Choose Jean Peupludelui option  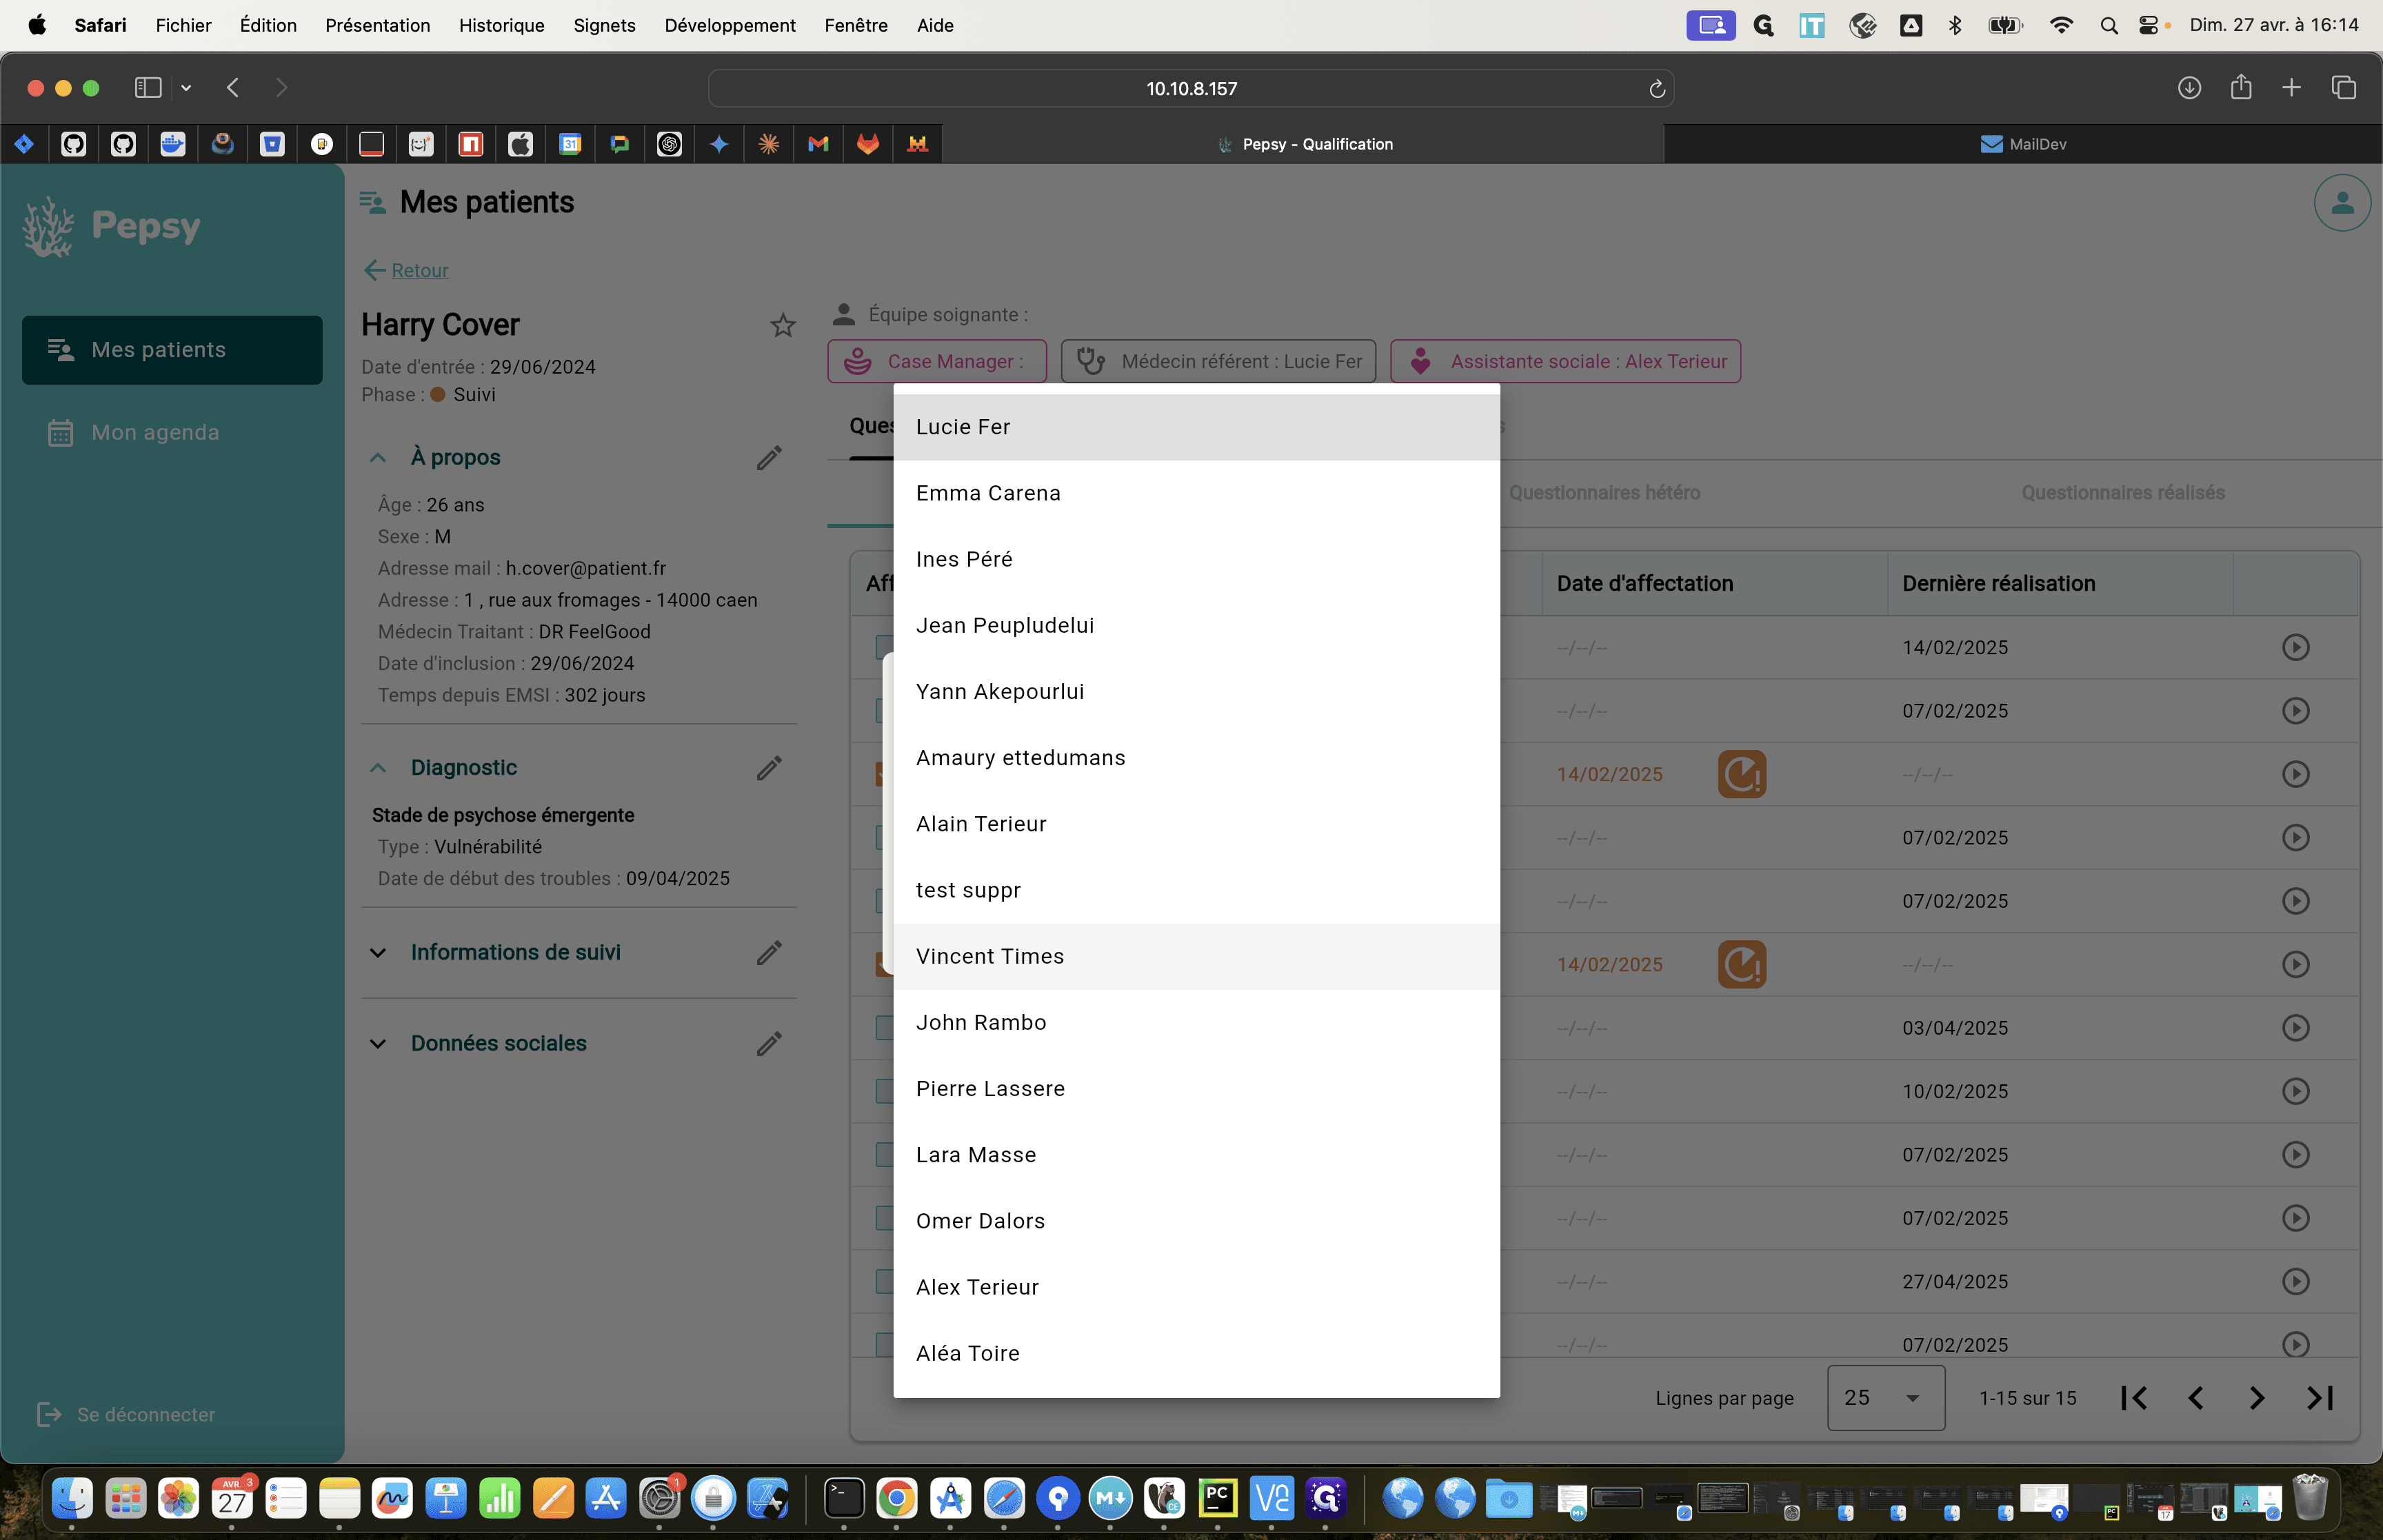(x=1196, y=626)
